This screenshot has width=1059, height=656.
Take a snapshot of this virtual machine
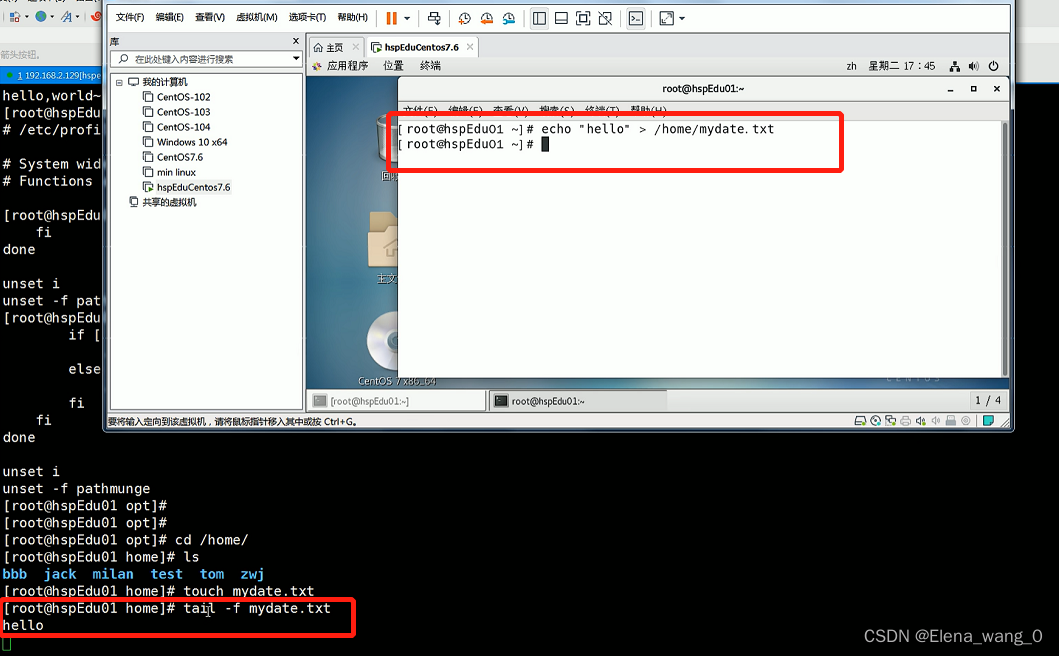(465, 18)
